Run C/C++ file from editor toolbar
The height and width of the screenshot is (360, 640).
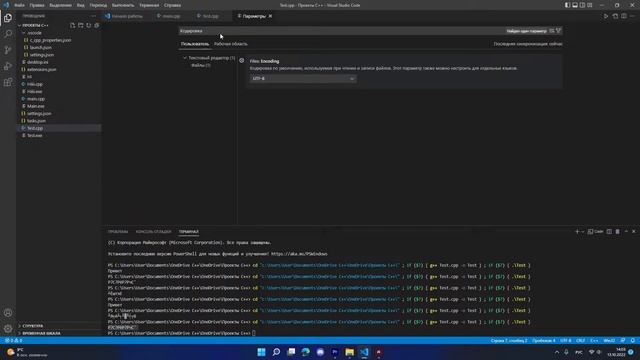[606, 16]
